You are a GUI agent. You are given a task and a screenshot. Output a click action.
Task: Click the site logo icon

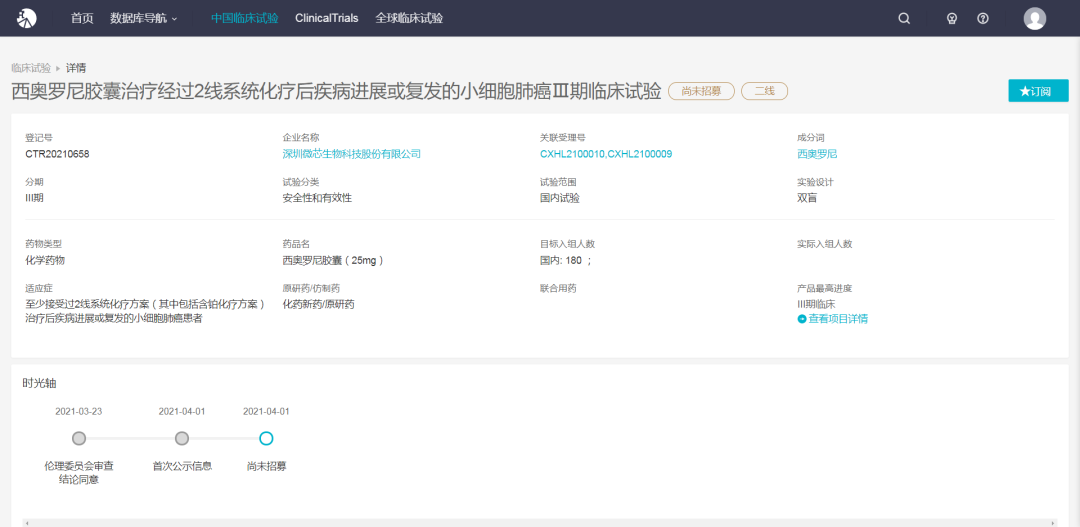point(26,19)
